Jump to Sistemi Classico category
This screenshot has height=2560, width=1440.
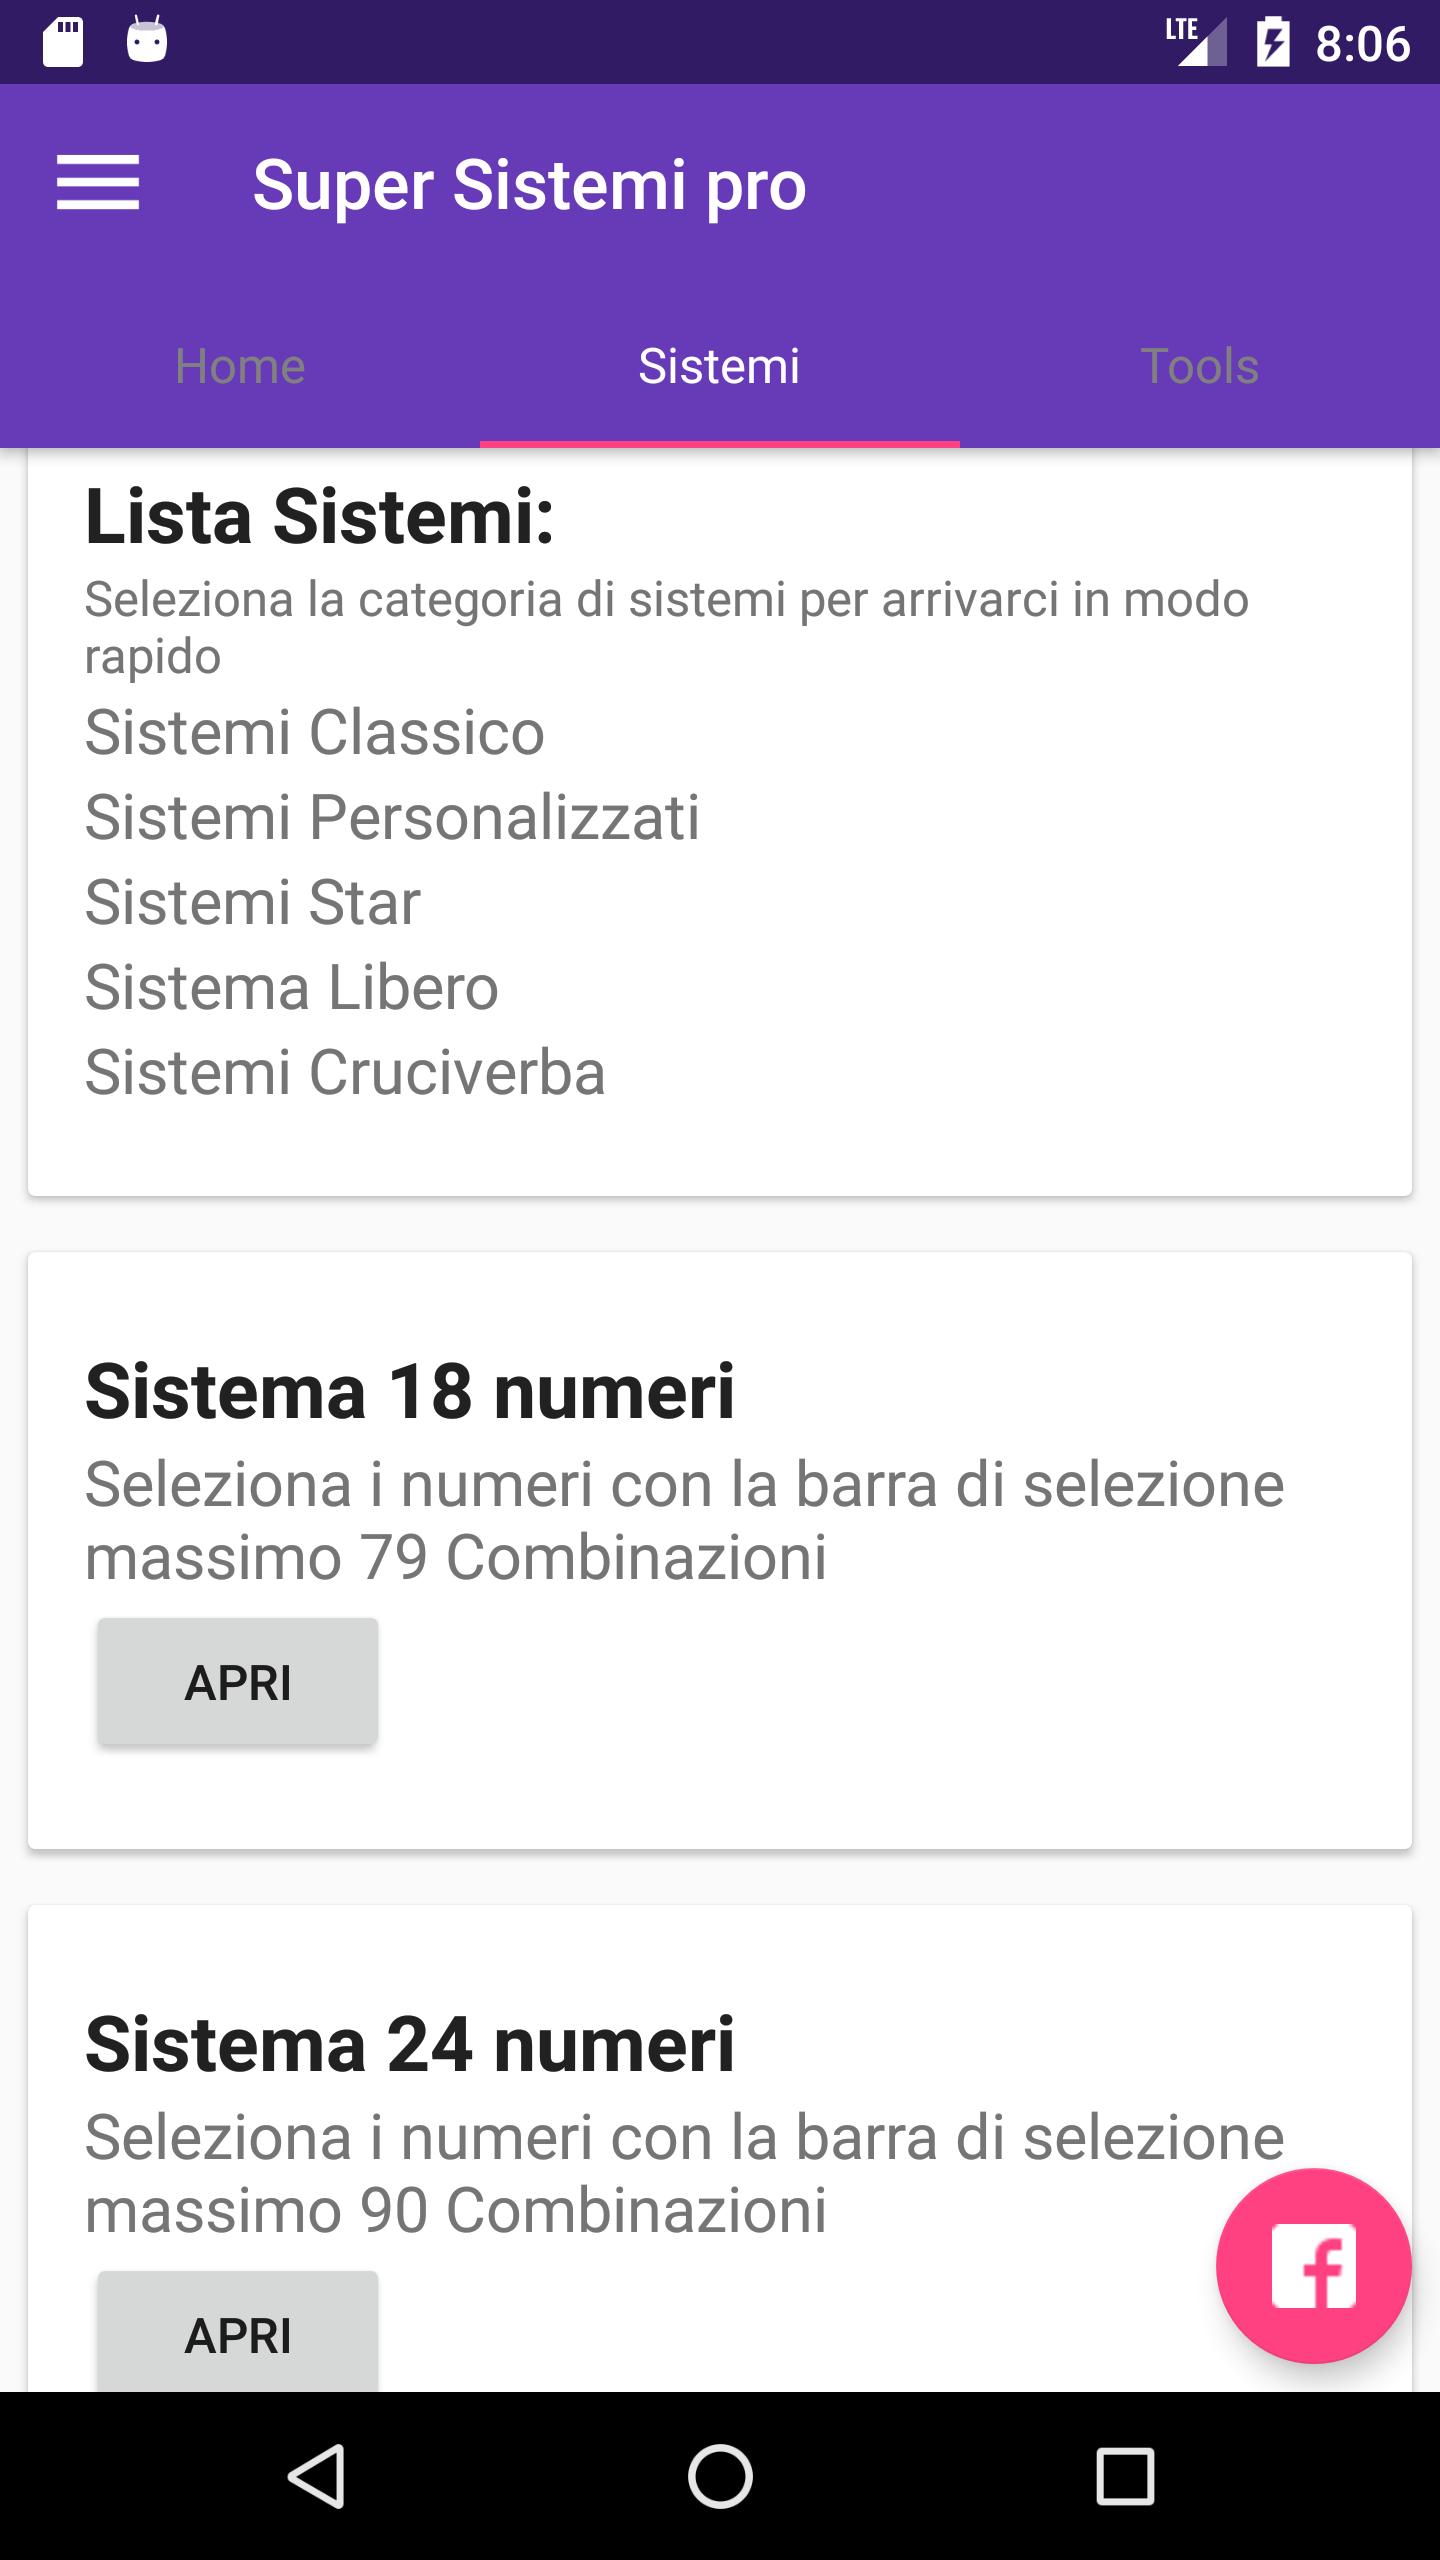pyautogui.click(x=314, y=732)
